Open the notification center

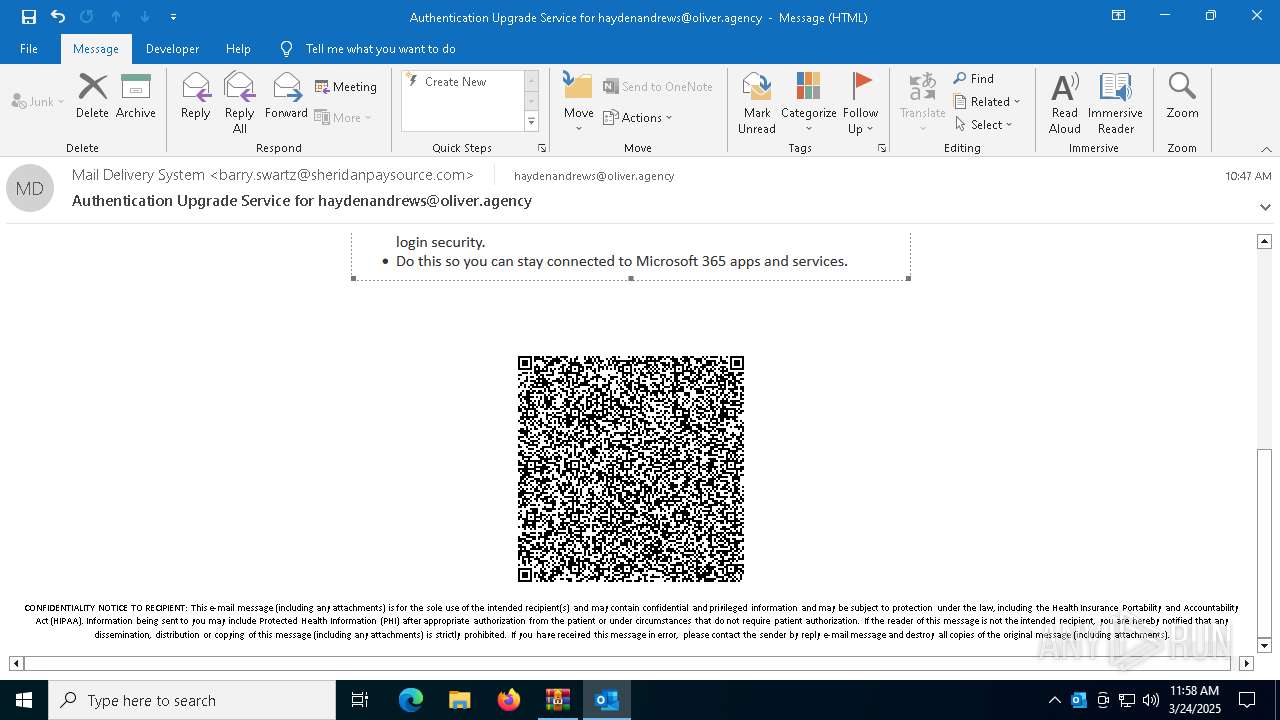pyautogui.click(x=1247, y=700)
